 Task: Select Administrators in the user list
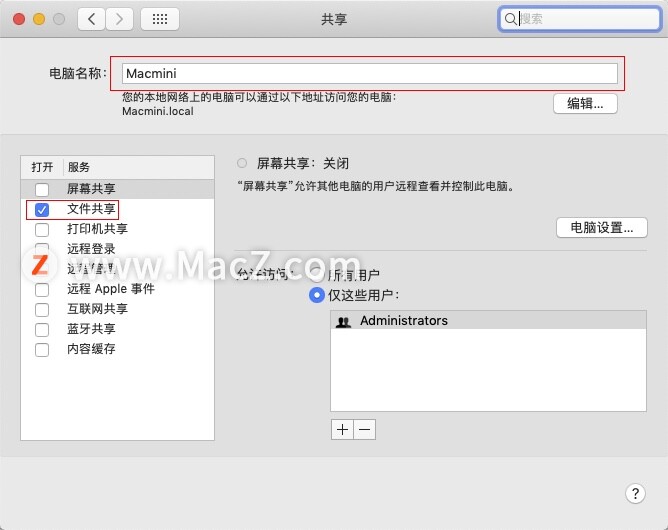pos(488,320)
